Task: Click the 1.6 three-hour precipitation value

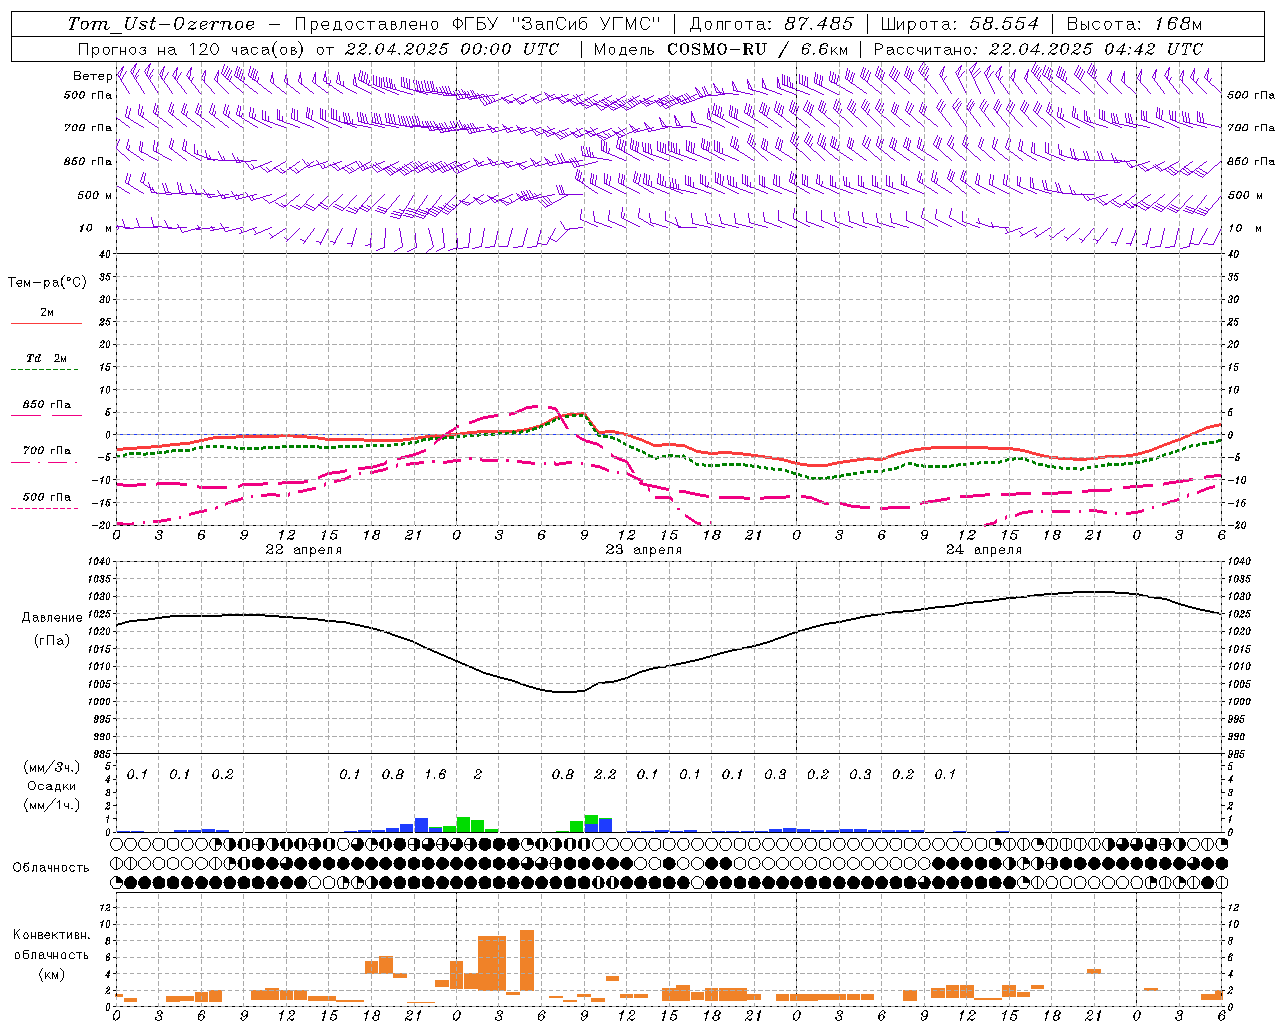Action: click(435, 774)
